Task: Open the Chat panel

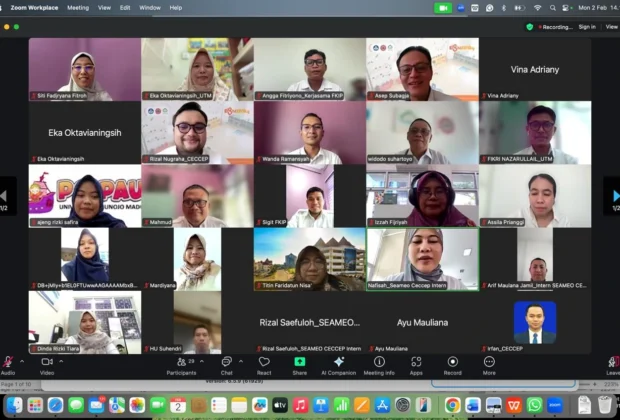Action: 226,364
